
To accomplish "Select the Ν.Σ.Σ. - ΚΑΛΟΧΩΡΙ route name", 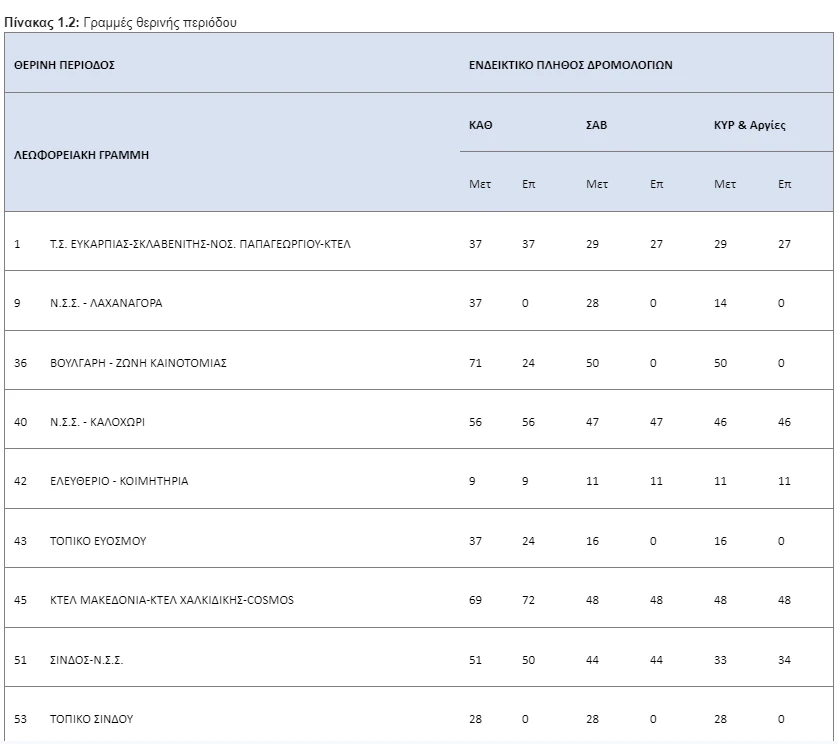I will [98, 422].
